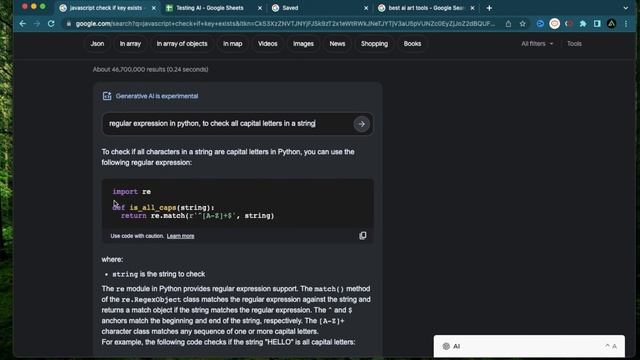Go forward in browser history
640x360 pixels.
coord(37,24)
